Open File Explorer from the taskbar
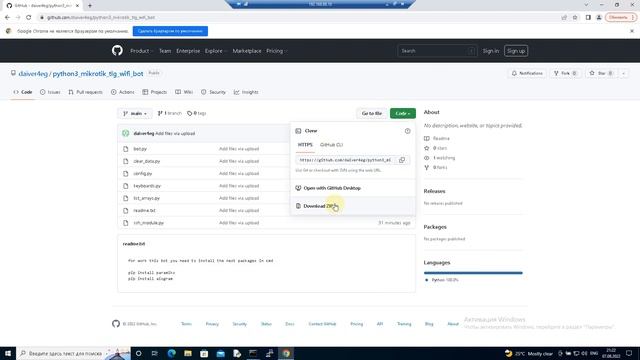Image resolution: width=640 pixels, height=360 pixels. pyautogui.click(x=188, y=353)
